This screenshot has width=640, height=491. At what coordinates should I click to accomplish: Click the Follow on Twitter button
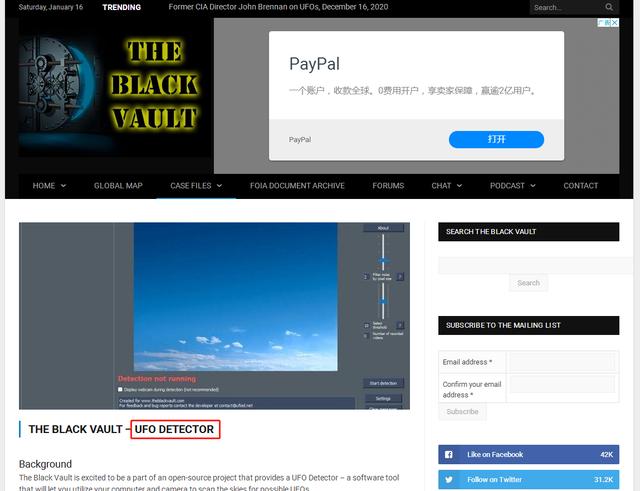[x=529, y=480]
